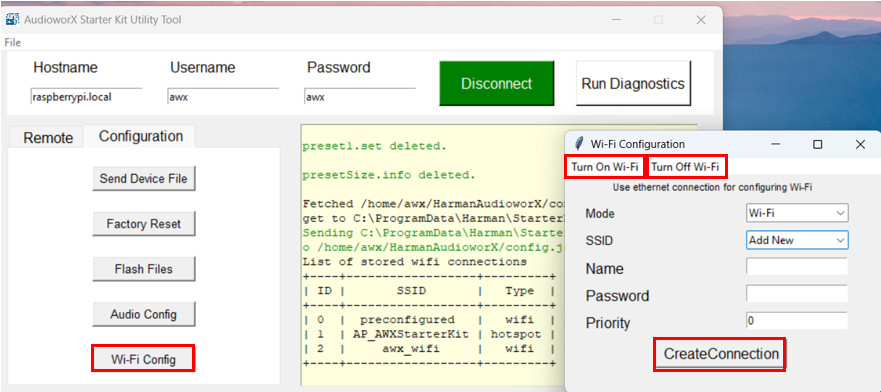Click the AudioworX app icon in title bar
Screen dimensions: 881x392
pos(12,20)
